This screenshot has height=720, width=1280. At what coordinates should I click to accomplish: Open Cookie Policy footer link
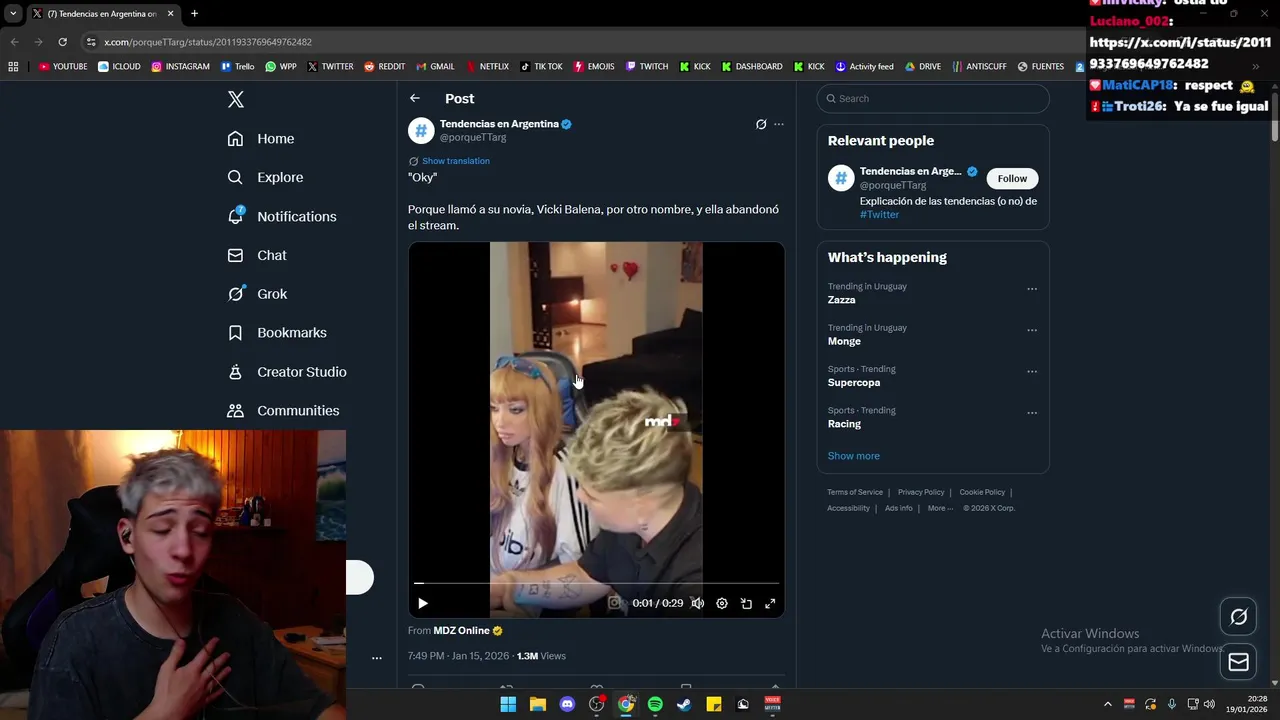click(982, 492)
